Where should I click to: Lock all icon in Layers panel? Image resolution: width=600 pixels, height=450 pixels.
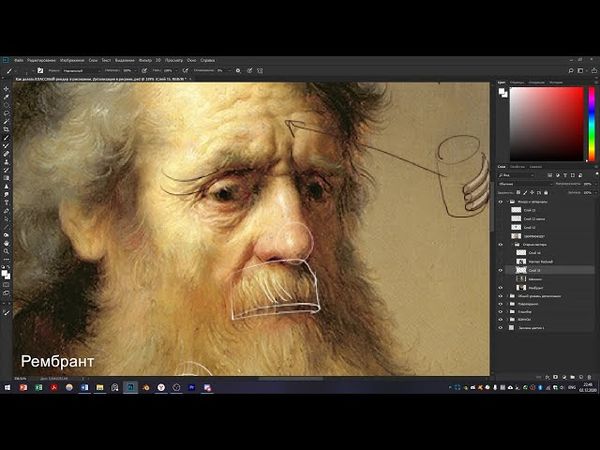546,192
